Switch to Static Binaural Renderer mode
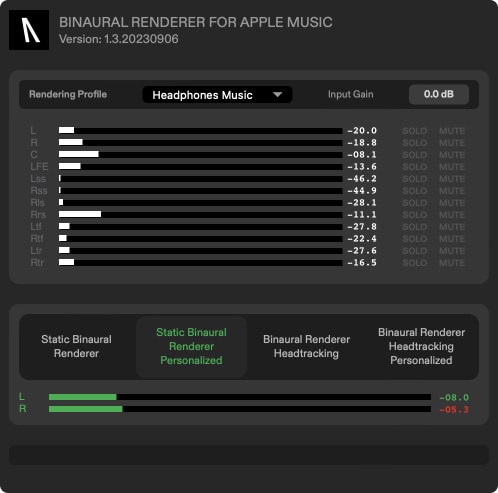The width and height of the screenshot is (498, 493). [76, 346]
